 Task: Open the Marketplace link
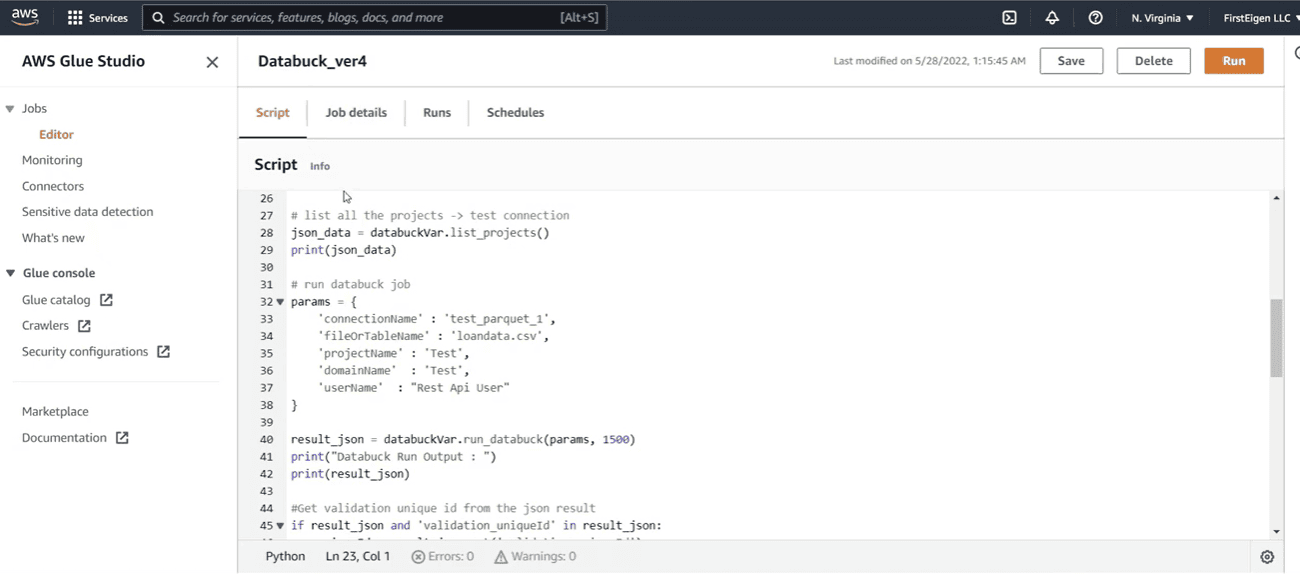[x=55, y=412]
